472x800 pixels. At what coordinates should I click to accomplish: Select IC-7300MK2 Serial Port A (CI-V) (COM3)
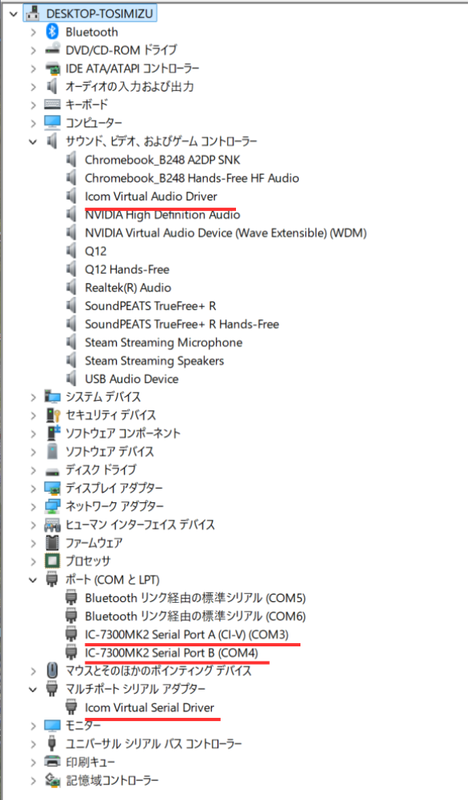[186, 635]
